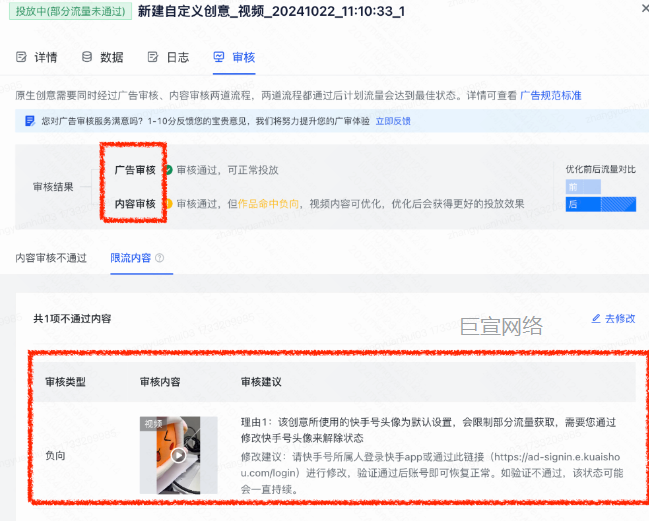Click the 数据 database icon
Screen dimensions: 649x521
point(87,57)
